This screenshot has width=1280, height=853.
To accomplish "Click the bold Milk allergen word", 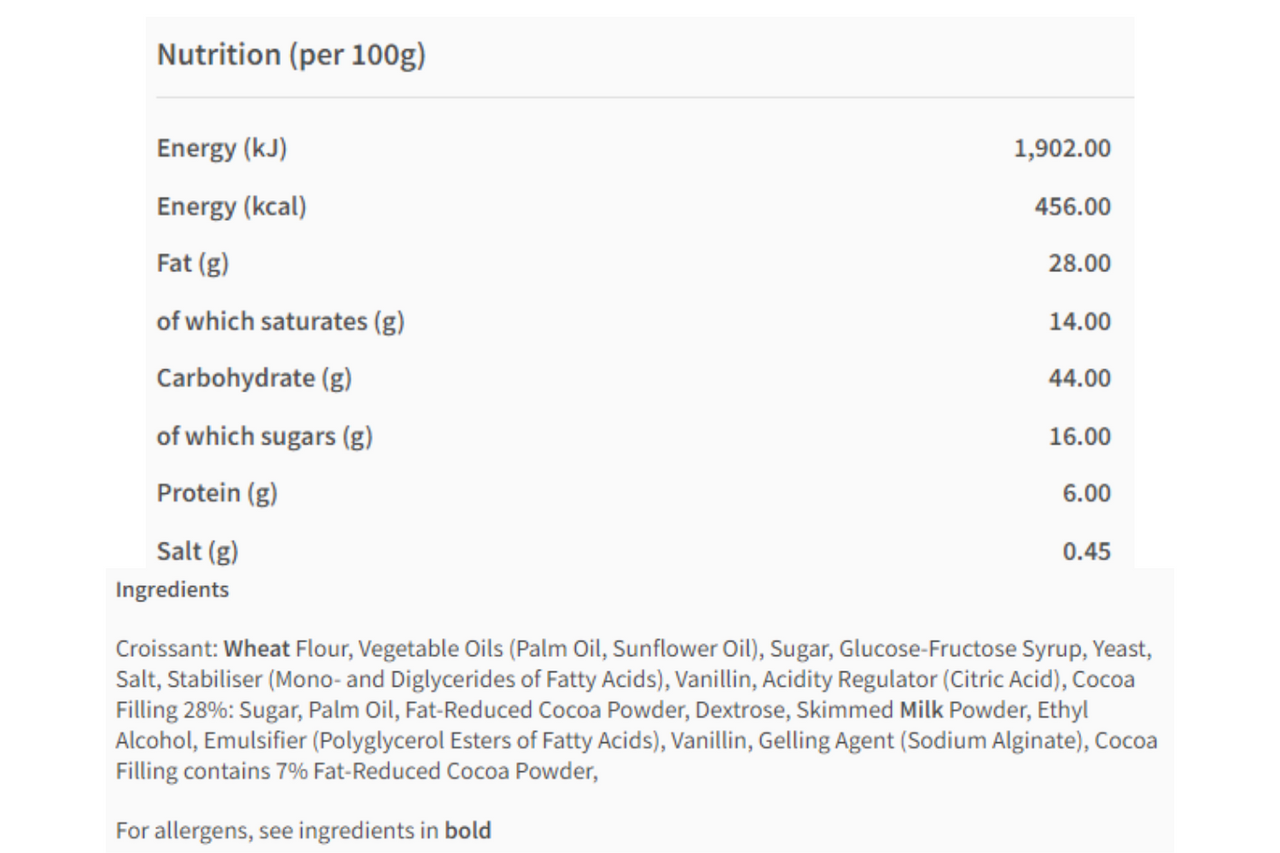I will (921, 710).
